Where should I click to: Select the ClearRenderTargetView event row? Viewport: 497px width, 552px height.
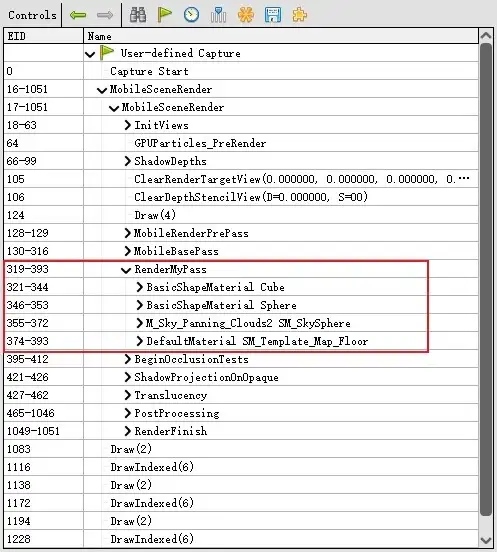pos(241,179)
